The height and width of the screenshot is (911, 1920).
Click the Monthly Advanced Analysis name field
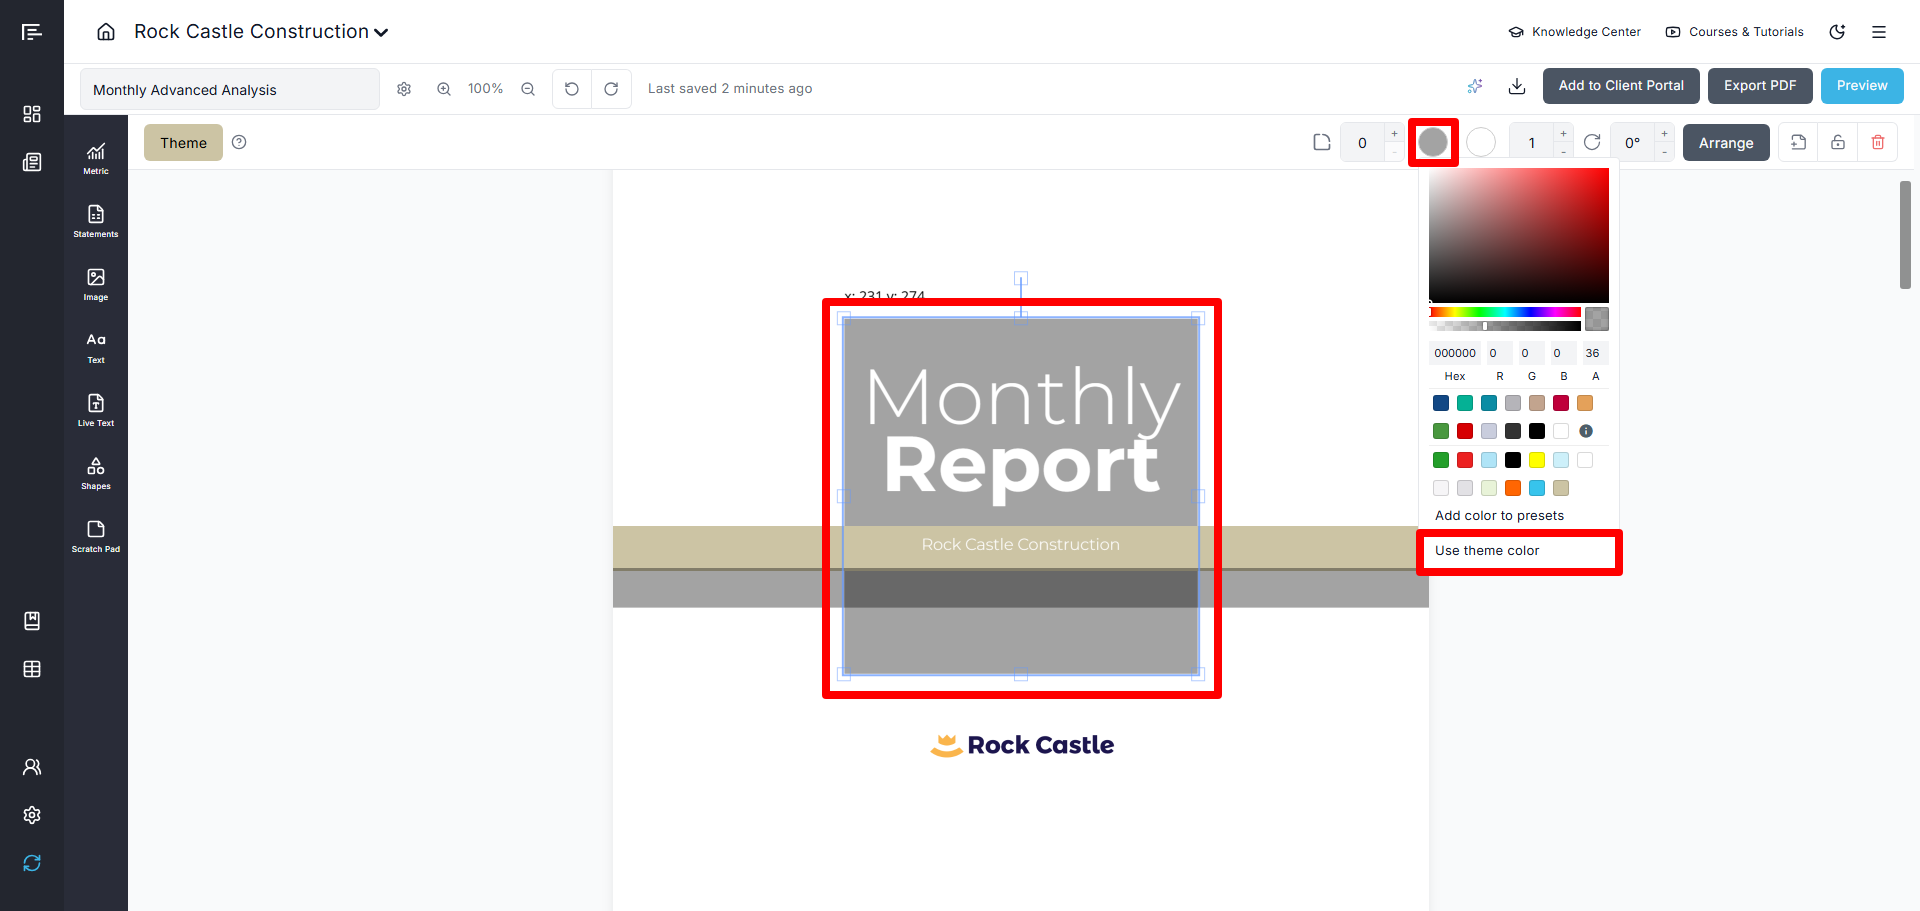coord(230,89)
